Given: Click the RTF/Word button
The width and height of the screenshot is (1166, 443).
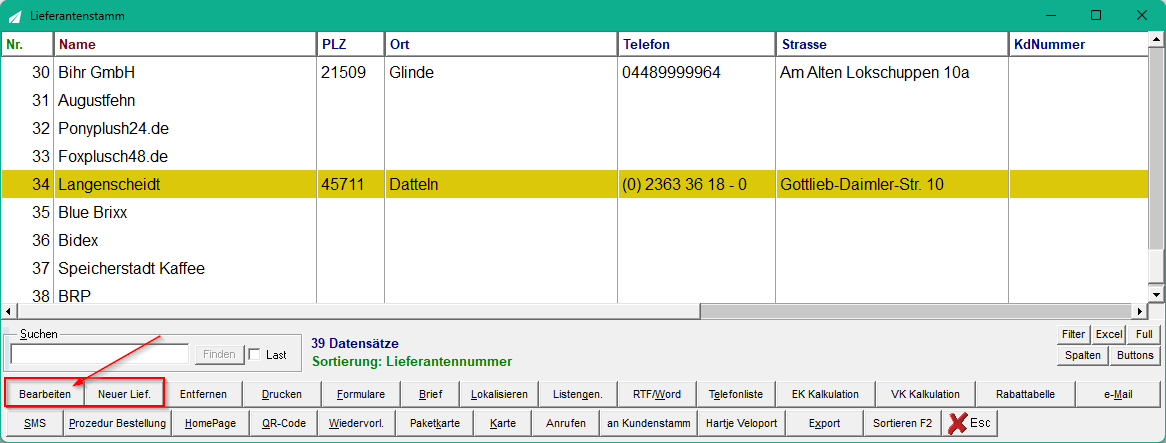Looking at the screenshot, I should [657, 394].
